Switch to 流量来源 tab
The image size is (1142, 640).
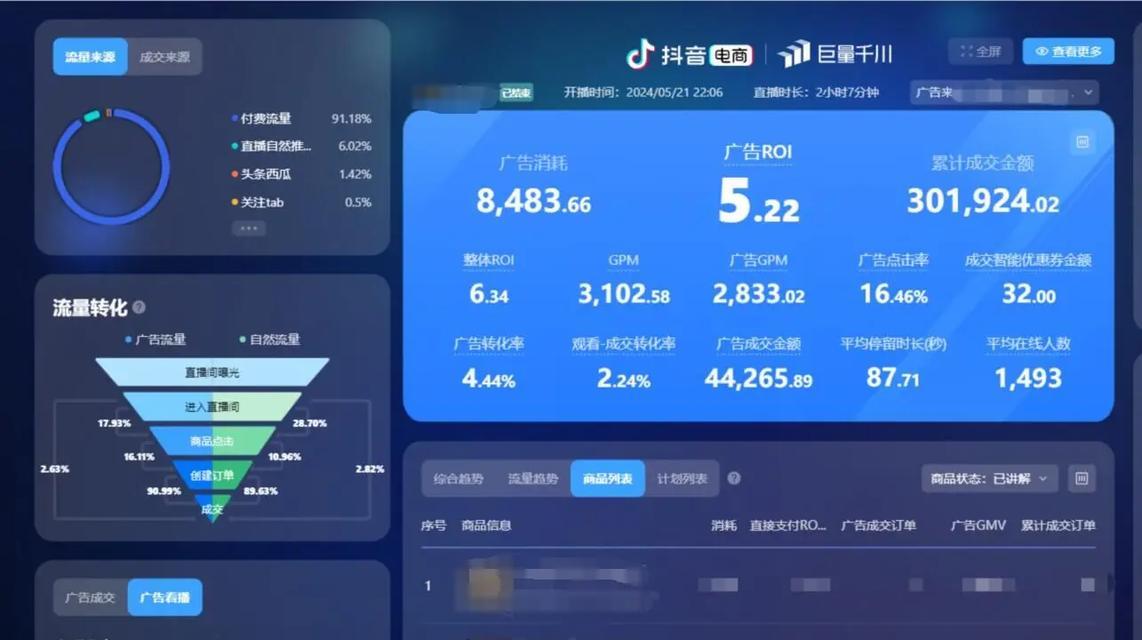point(90,57)
